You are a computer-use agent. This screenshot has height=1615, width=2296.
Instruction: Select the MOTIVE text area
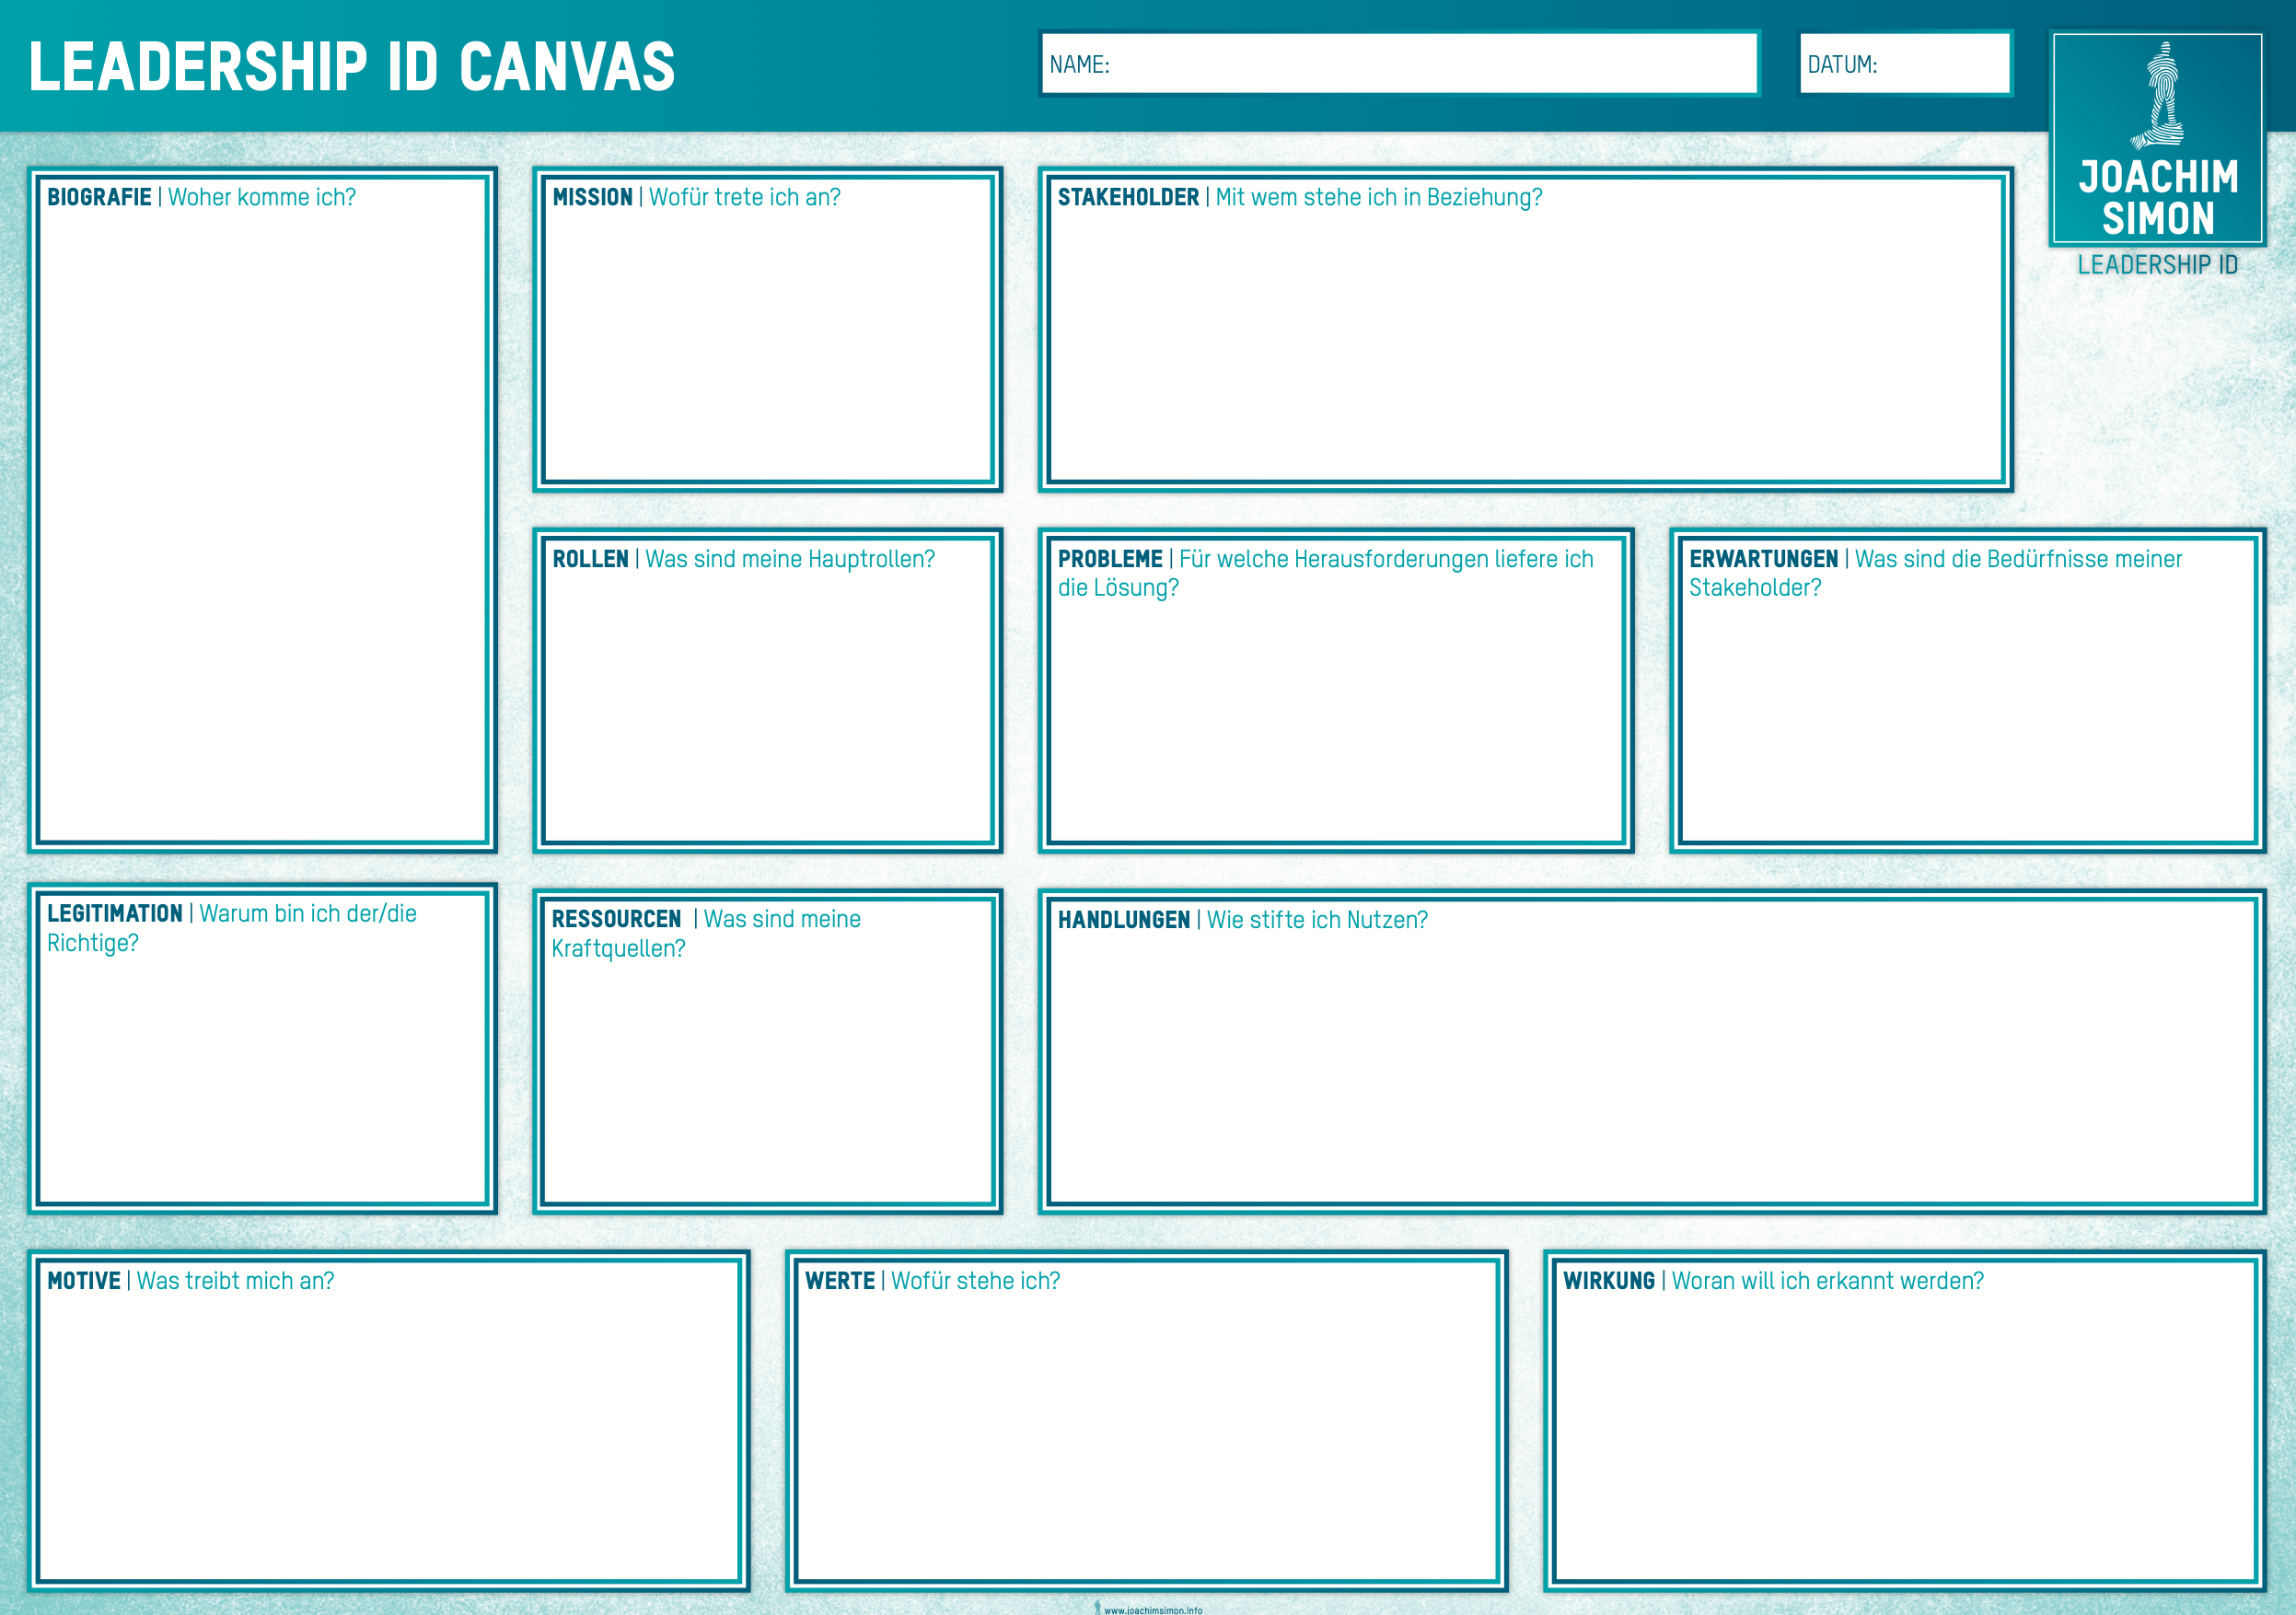click(x=389, y=1421)
